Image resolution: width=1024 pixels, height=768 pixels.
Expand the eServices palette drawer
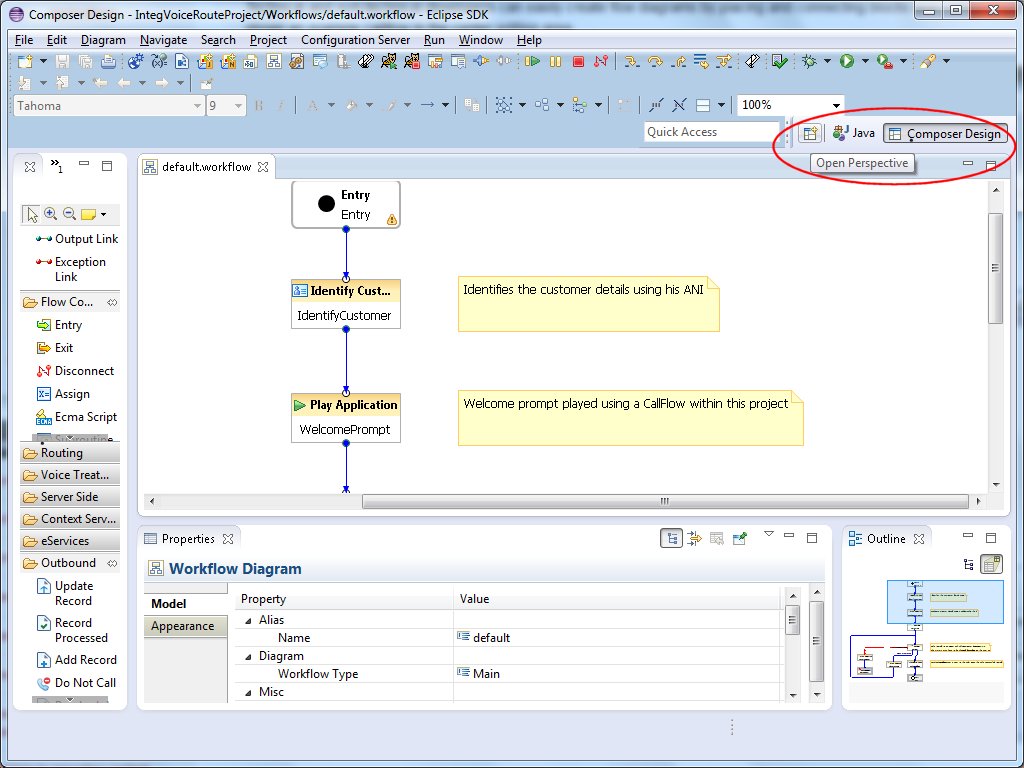(70, 541)
